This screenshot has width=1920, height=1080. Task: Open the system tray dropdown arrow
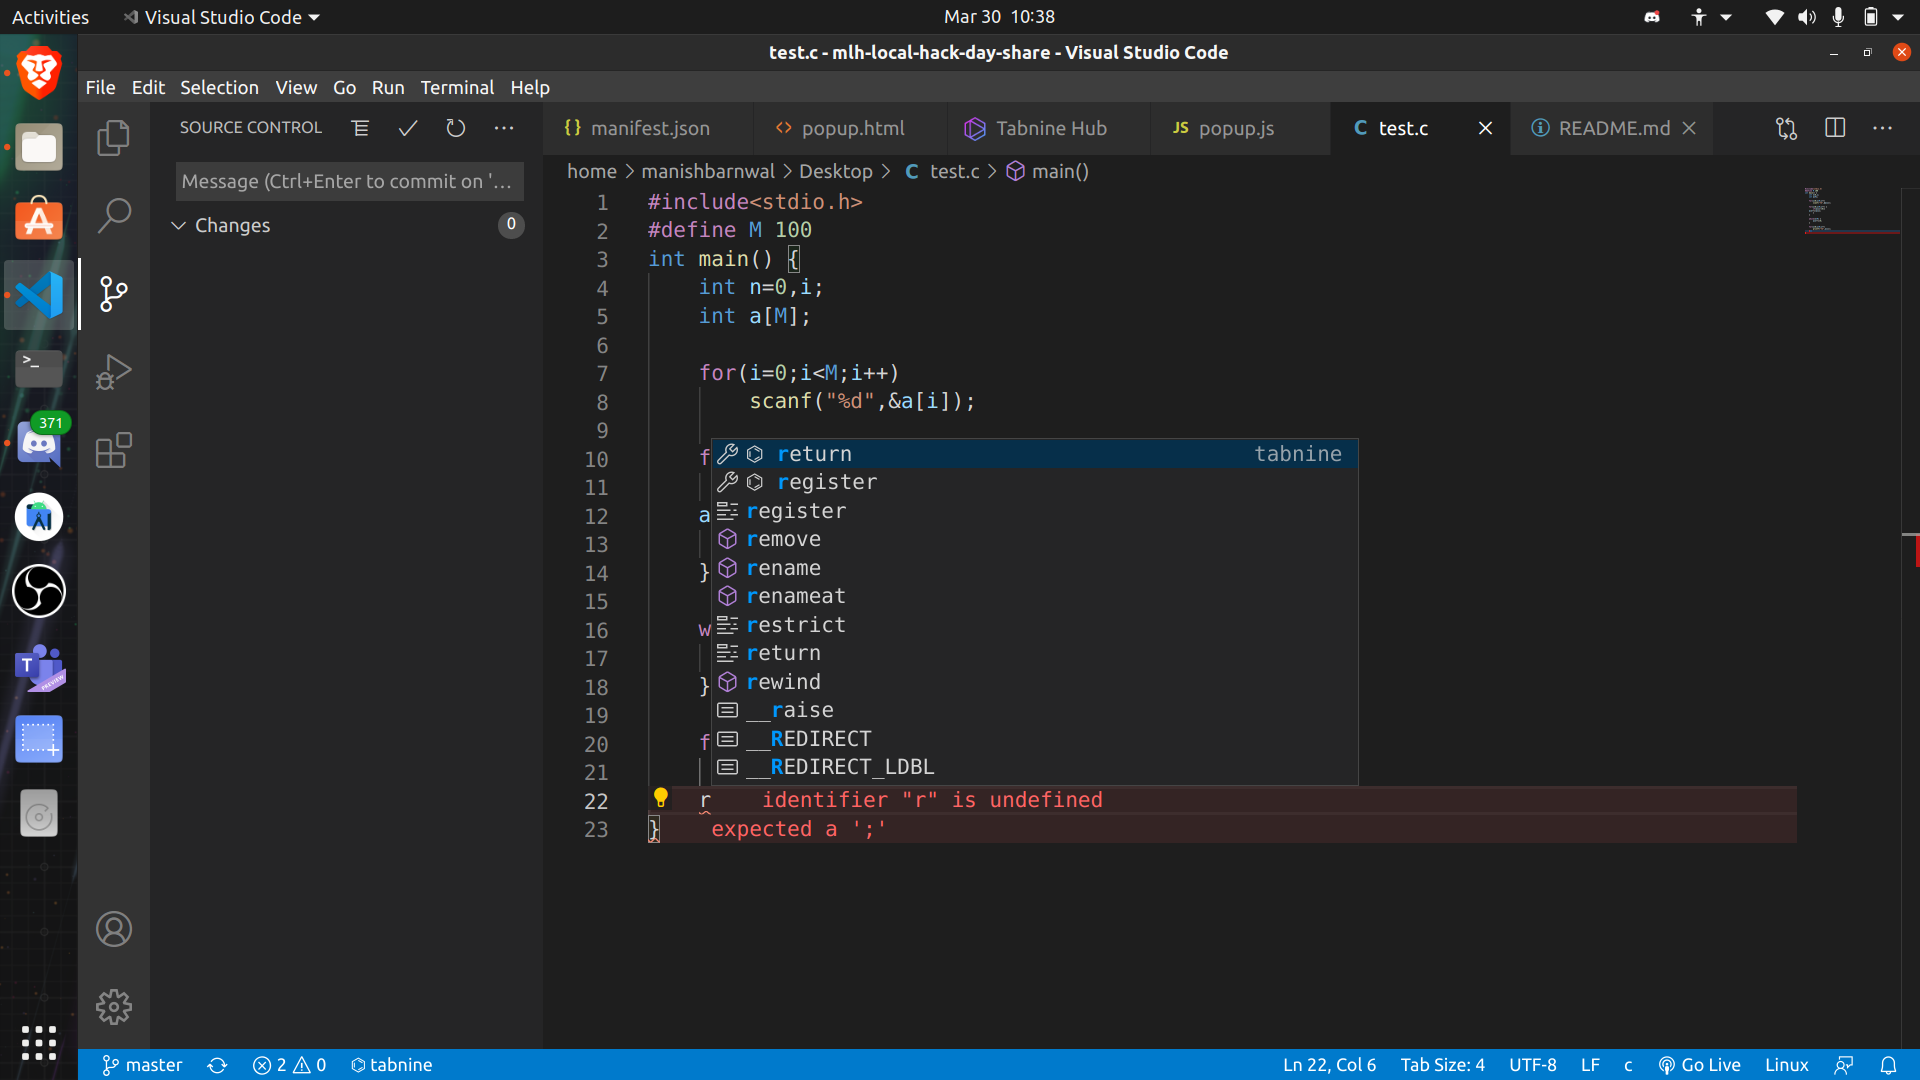click(1898, 17)
